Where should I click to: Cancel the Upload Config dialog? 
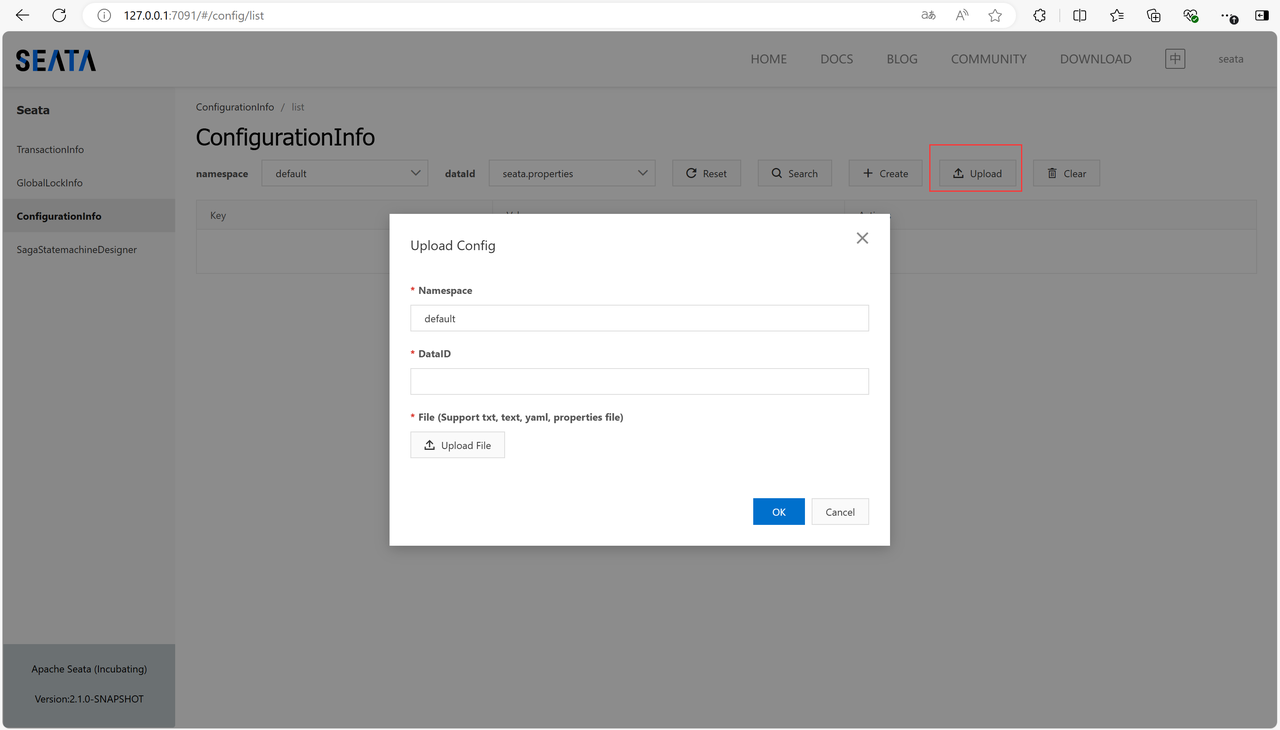pyautogui.click(x=839, y=512)
